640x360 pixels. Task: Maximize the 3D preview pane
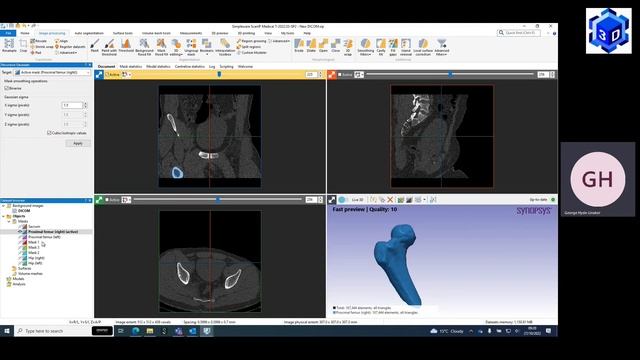pyautogui.click(x=332, y=200)
